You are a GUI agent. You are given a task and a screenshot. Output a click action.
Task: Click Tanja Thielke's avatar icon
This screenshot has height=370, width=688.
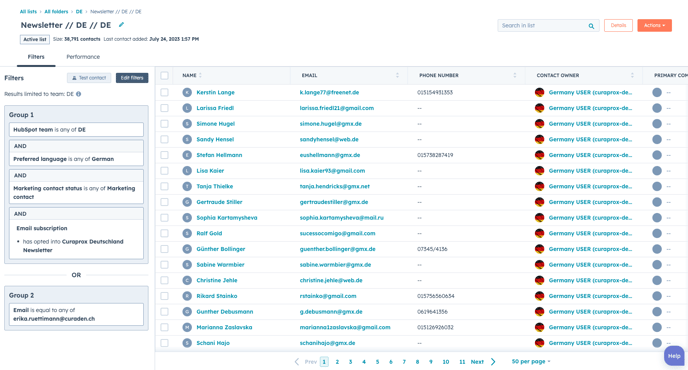tap(187, 187)
